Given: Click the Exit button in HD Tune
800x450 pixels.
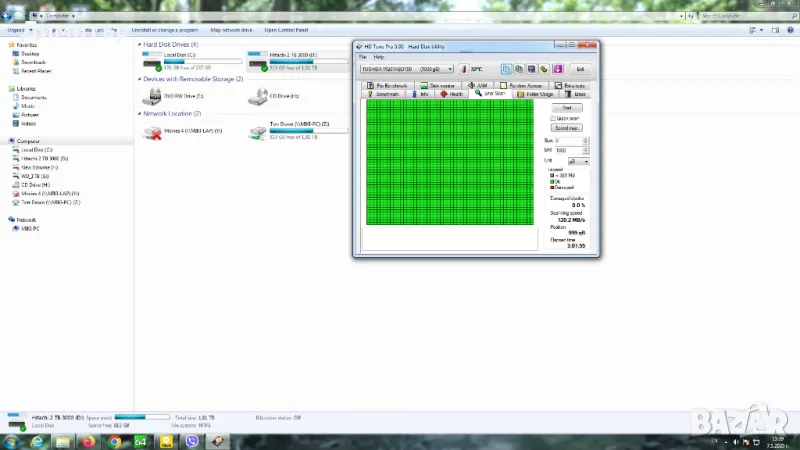Looking at the screenshot, I should coord(580,69).
